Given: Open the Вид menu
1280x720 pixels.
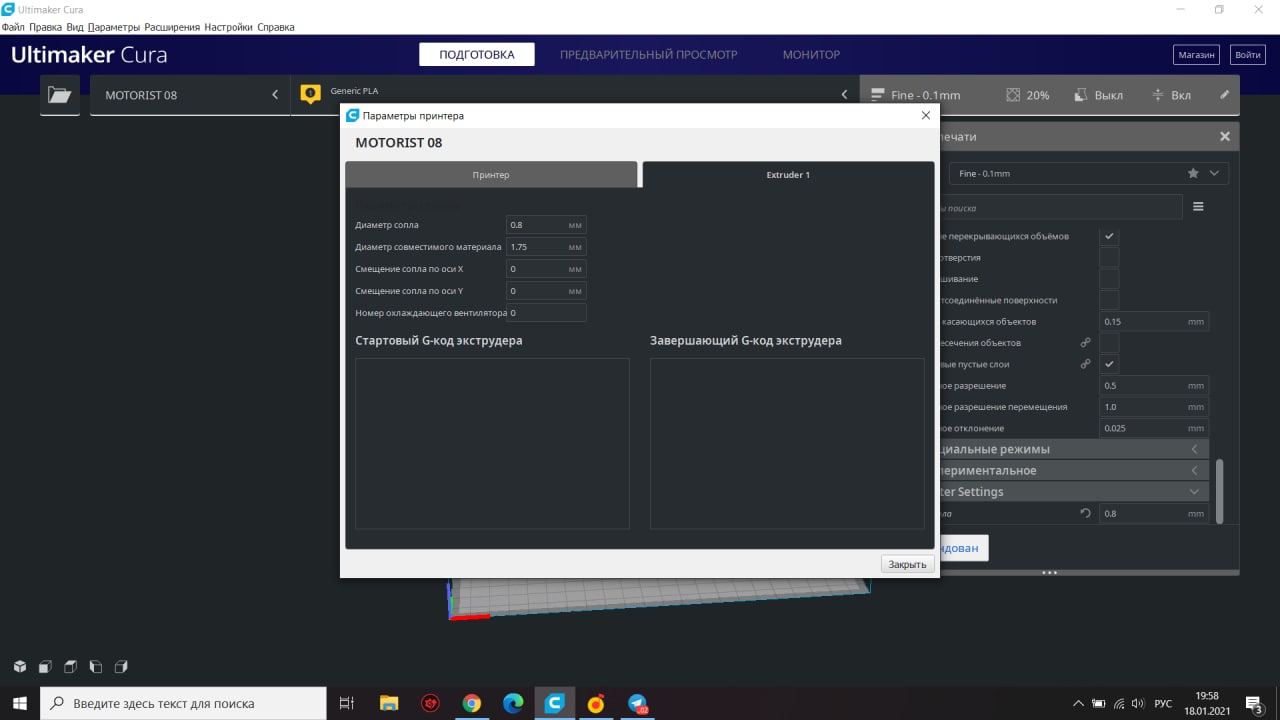Looking at the screenshot, I should [75, 27].
